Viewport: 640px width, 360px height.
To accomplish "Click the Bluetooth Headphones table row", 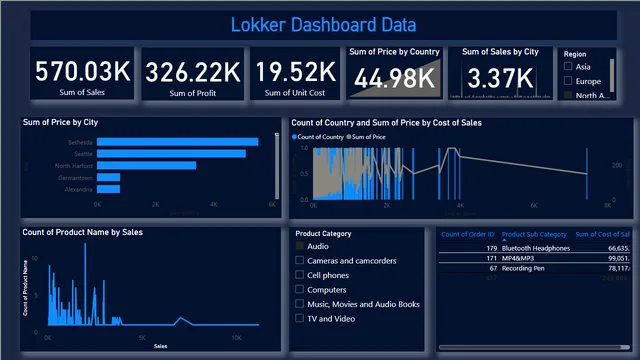I will click(534, 248).
